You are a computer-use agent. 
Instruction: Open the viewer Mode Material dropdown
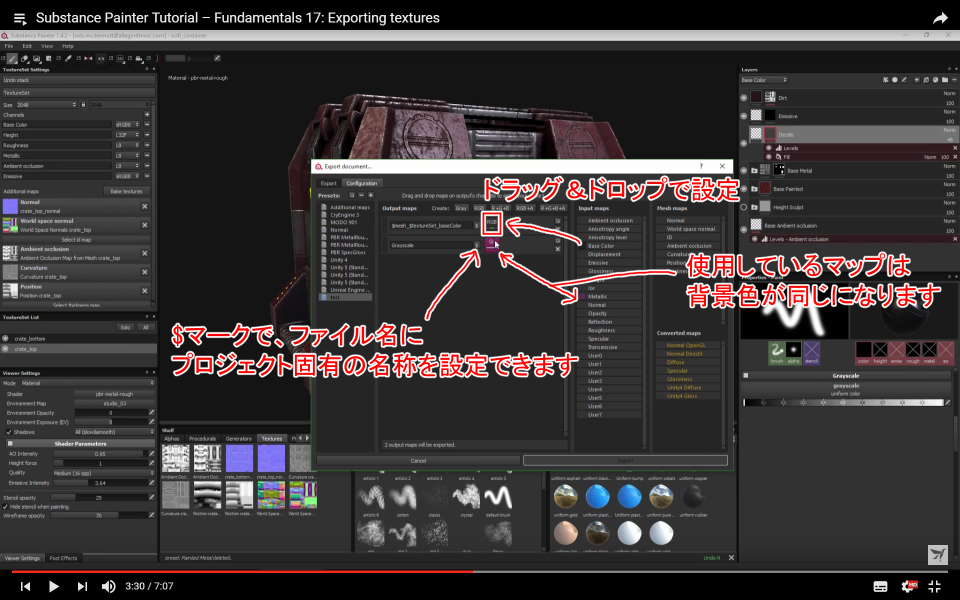88,383
